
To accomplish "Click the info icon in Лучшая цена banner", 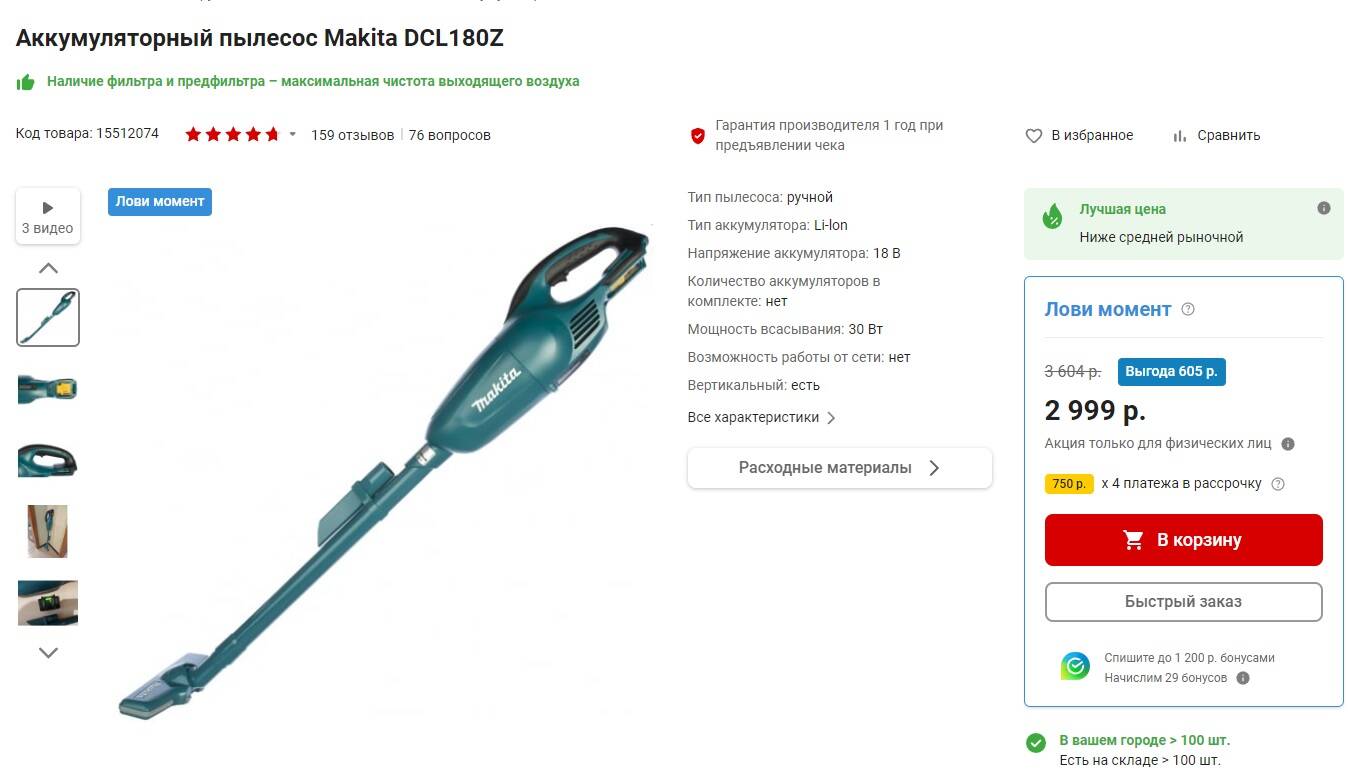I will coord(1324,208).
